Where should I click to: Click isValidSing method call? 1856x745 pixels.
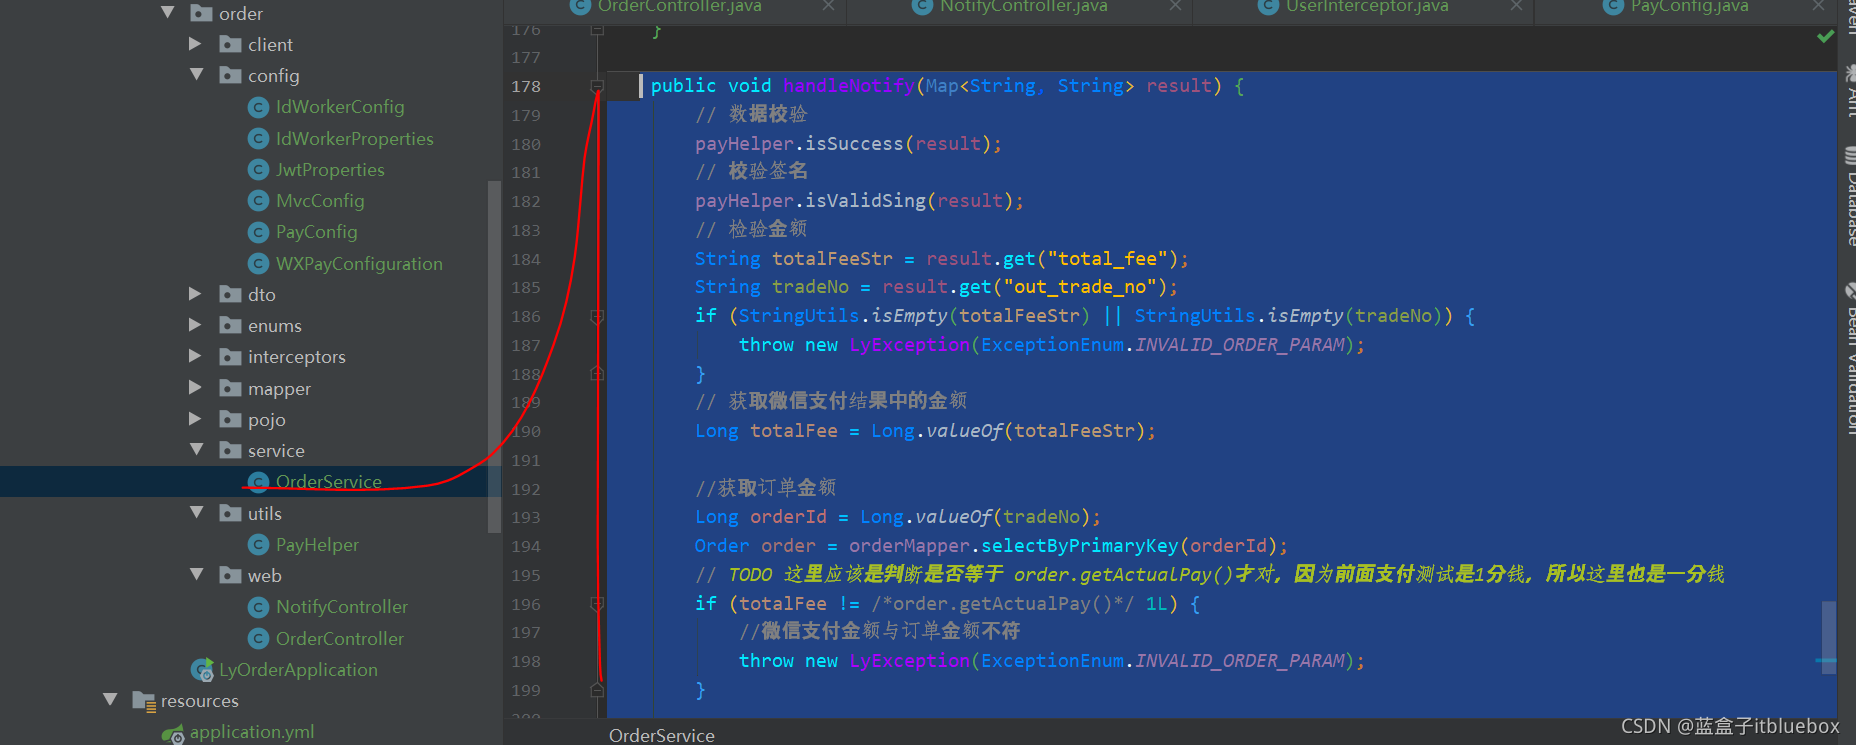pyautogui.click(x=866, y=201)
